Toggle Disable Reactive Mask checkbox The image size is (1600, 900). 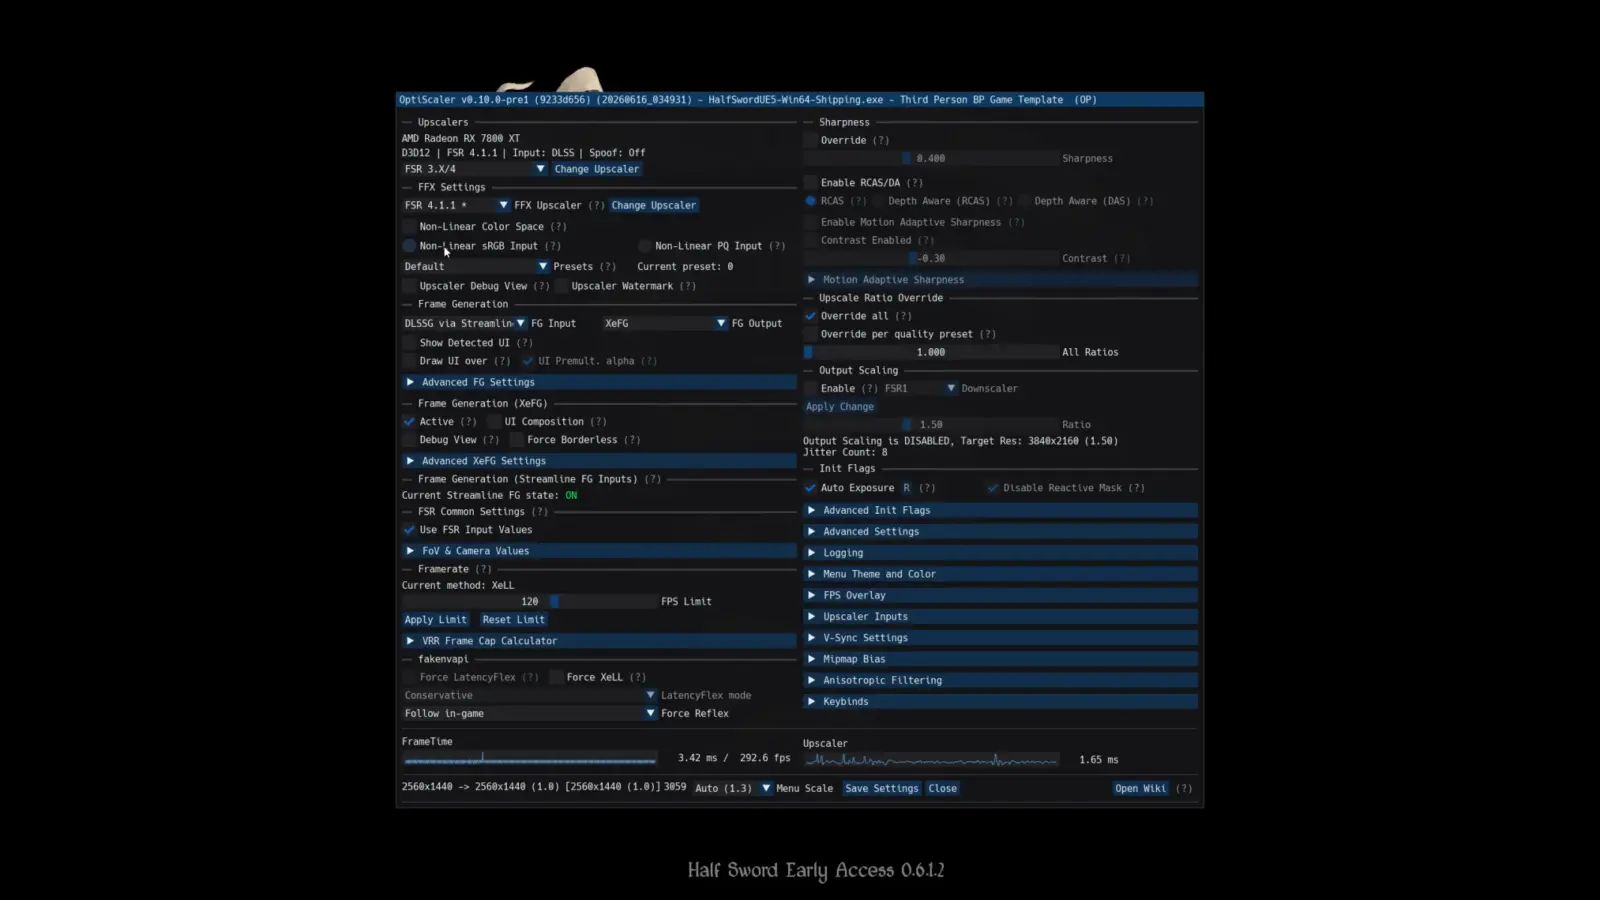[992, 488]
